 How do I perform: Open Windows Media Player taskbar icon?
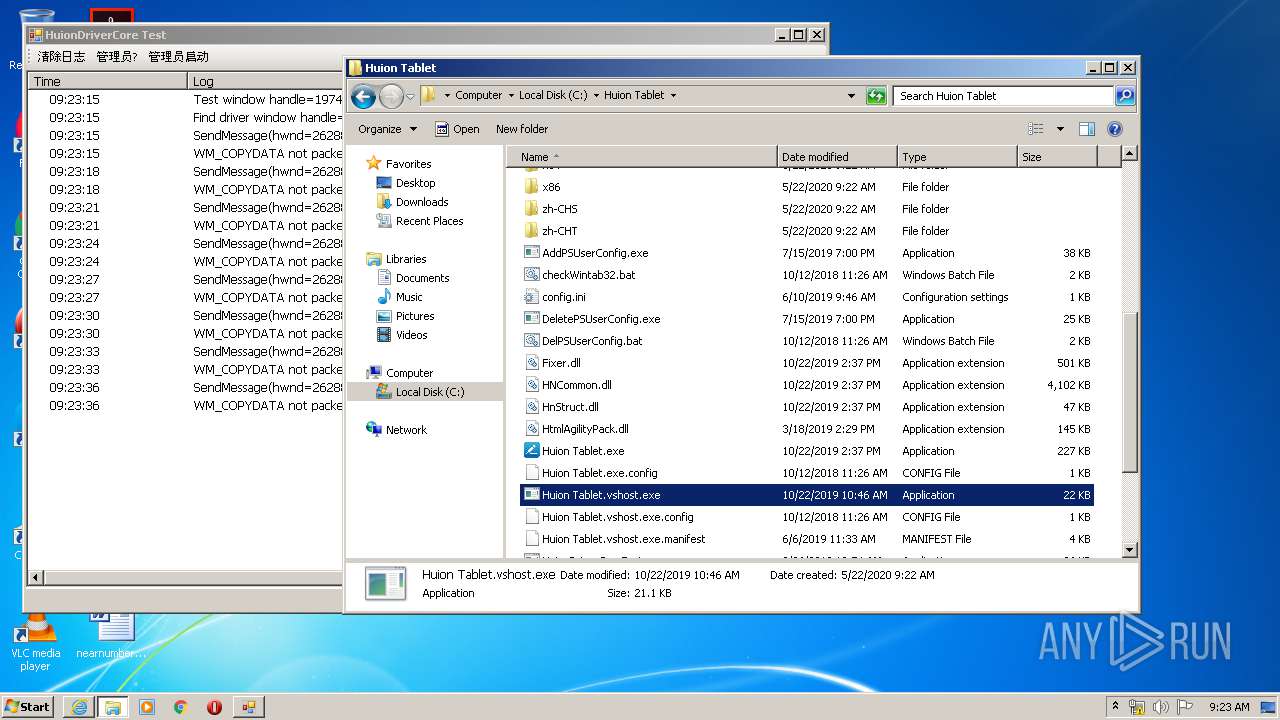pos(147,706)
